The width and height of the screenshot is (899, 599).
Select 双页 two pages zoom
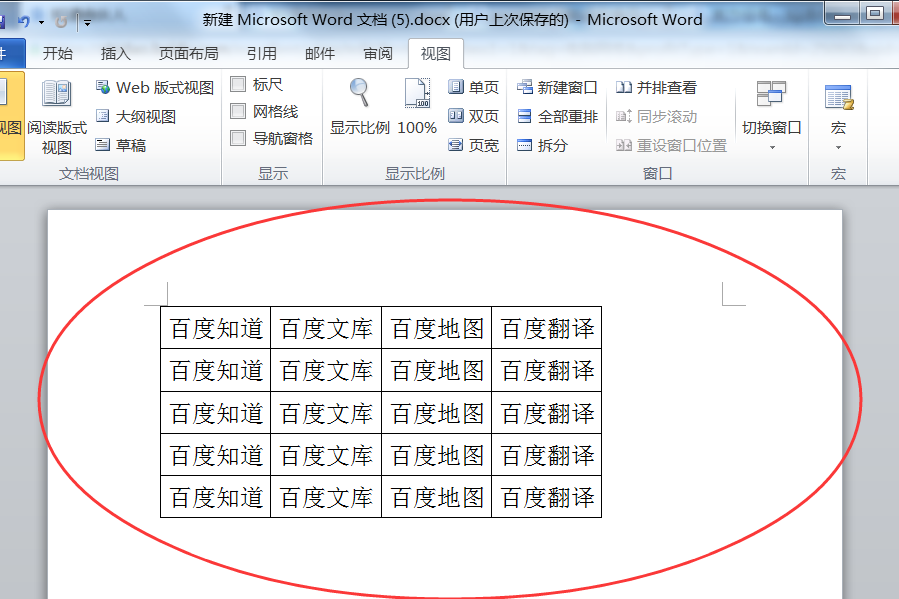click(x=474, y=116)
